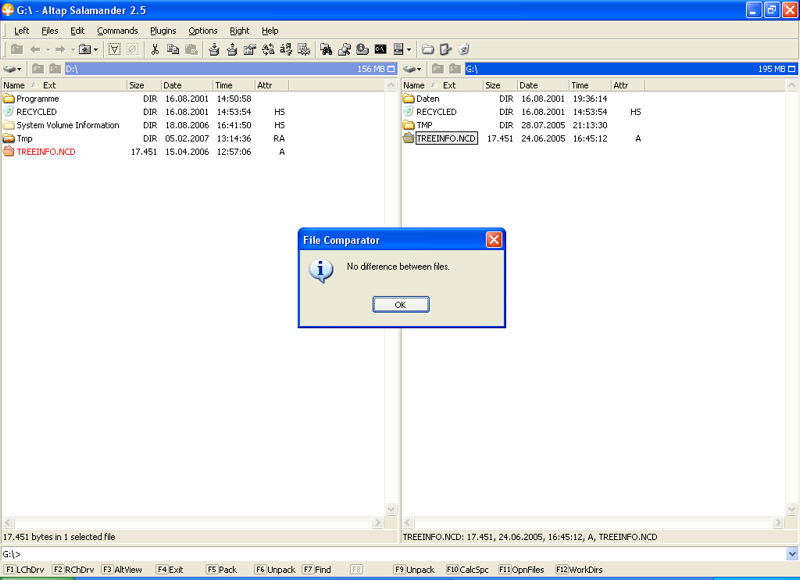
Task: Open the Left menu
Action: [x=21, y=31]
